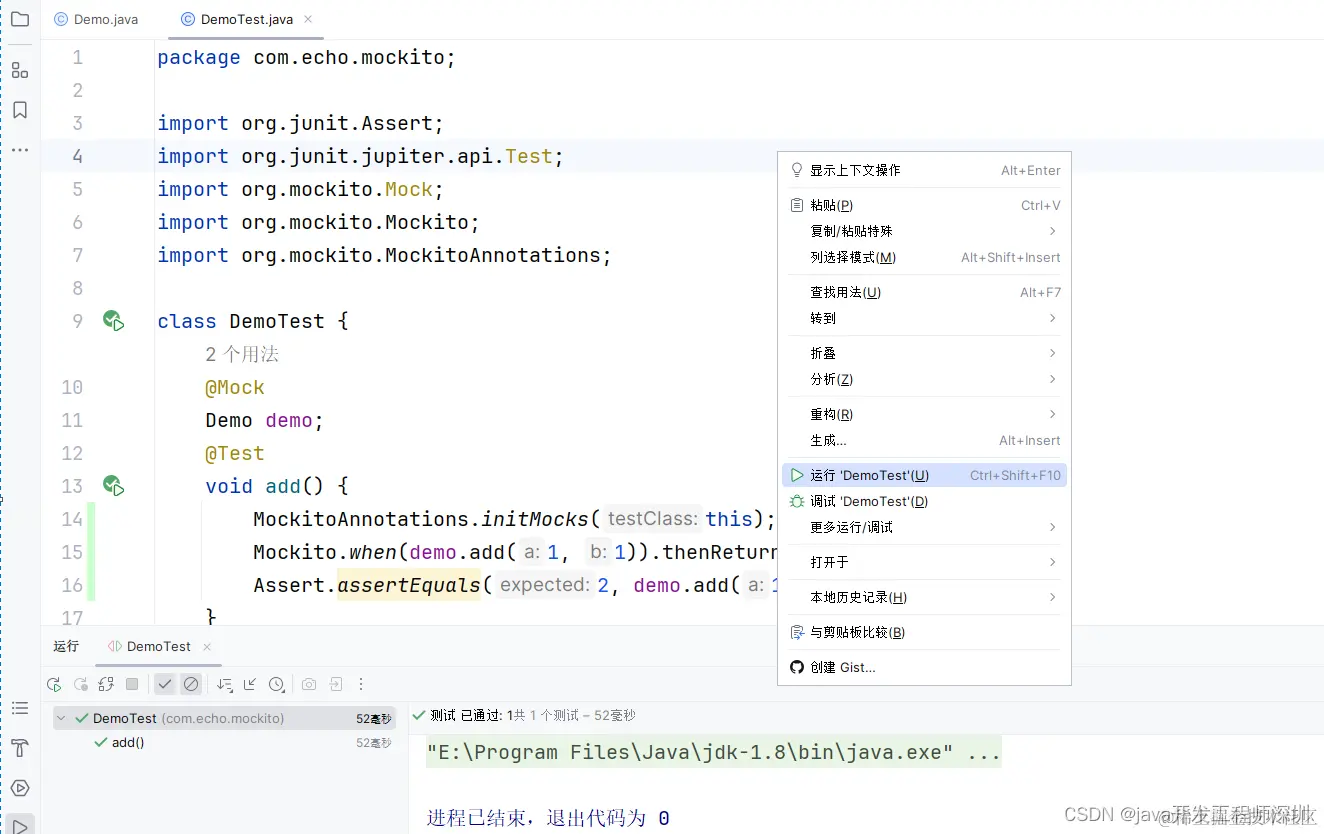Toggle auto-rerun tests icon
This screenshot has width=1324, height=834.
point(106,685)
